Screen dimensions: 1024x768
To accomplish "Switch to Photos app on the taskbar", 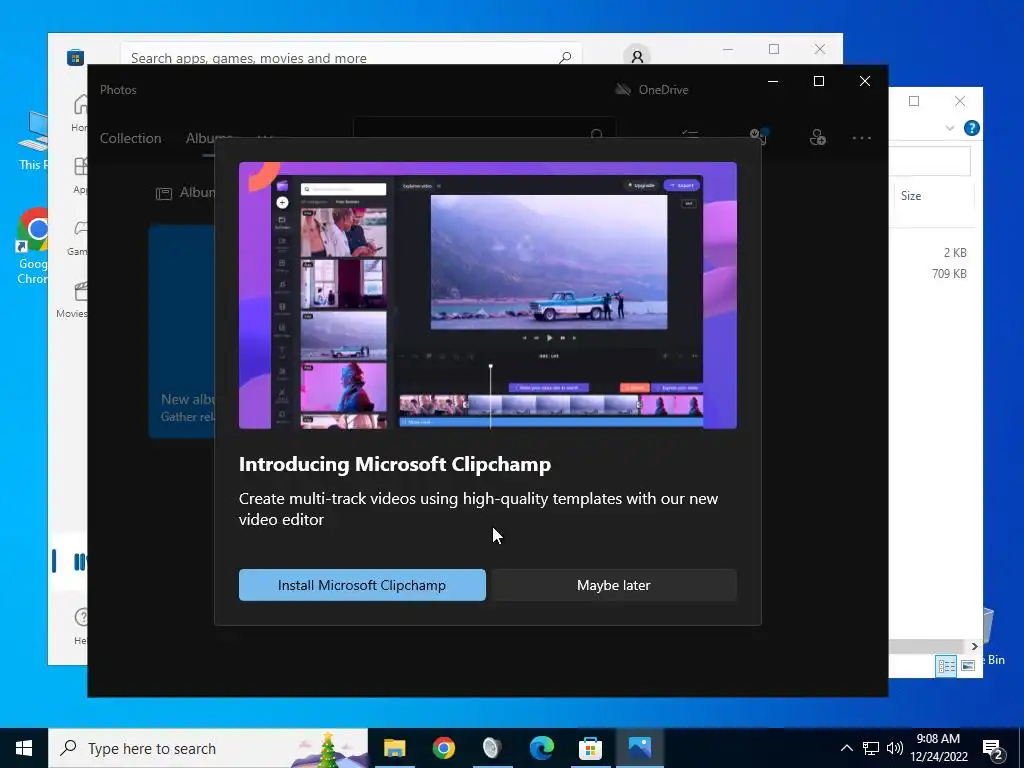I will 639,748.
